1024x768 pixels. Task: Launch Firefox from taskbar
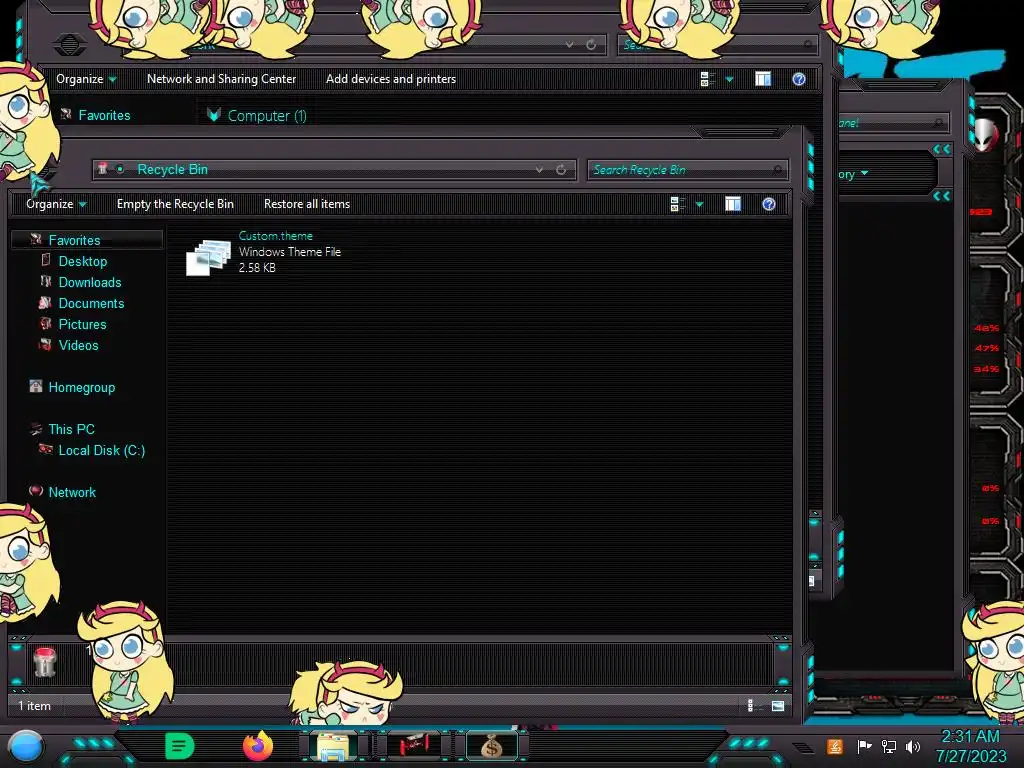tap(258, 746)
